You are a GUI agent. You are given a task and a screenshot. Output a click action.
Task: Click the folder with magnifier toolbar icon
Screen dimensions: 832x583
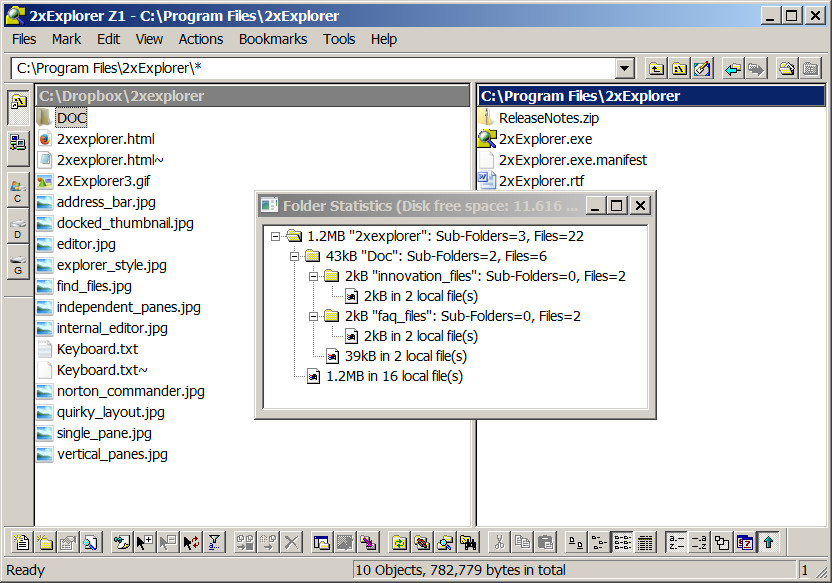pos(445,543)
